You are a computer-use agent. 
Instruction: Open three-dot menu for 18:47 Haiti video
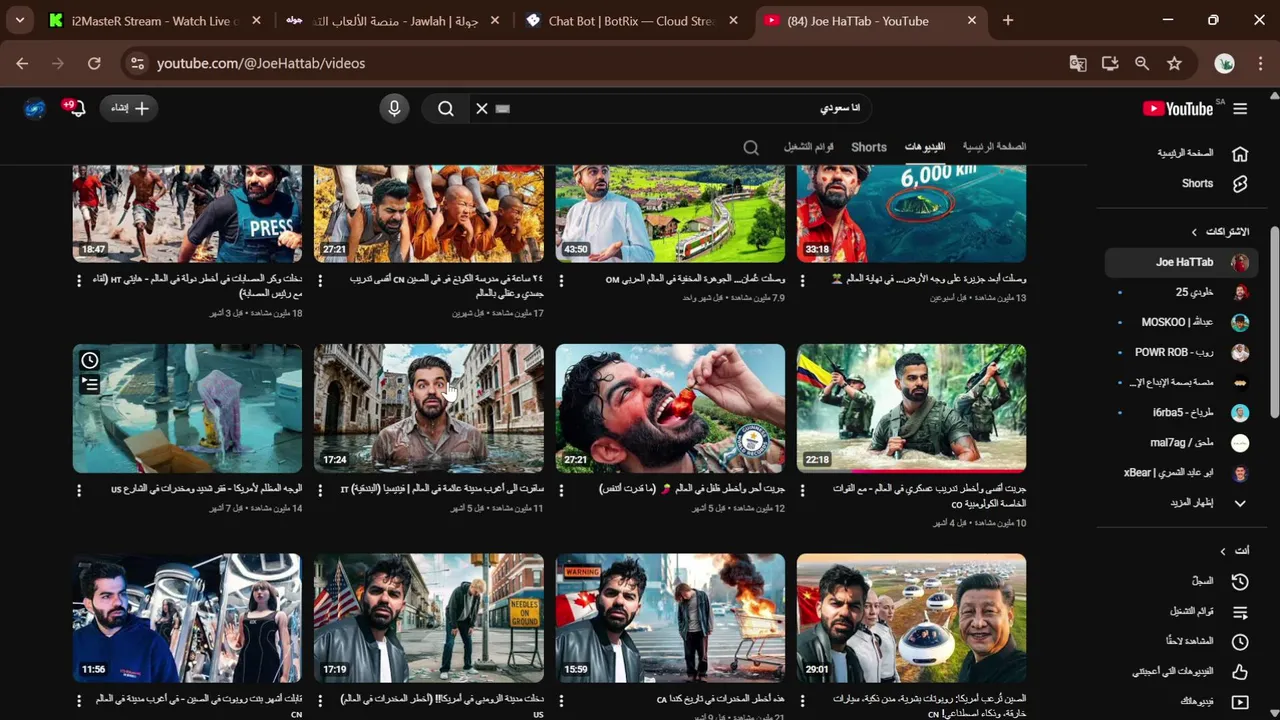click(79, 281)
